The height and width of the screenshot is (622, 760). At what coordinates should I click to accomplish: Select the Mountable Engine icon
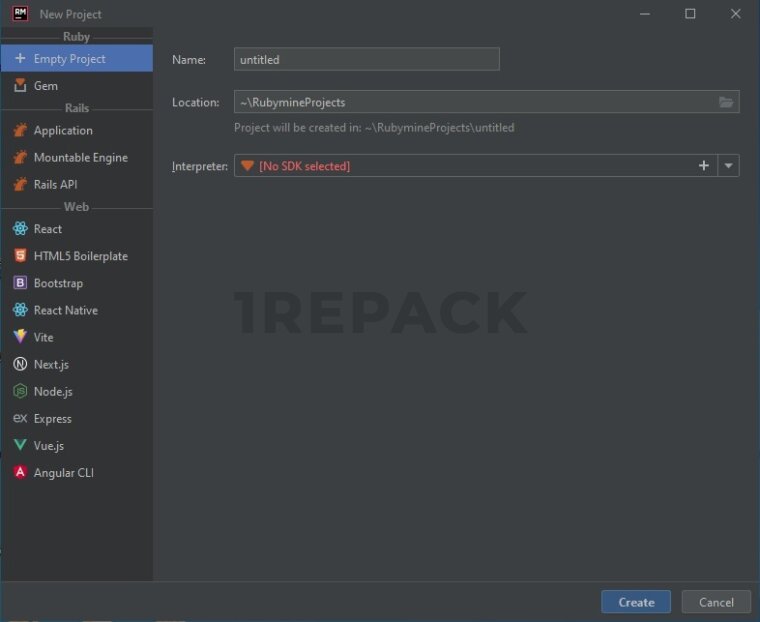click(20, 158)
